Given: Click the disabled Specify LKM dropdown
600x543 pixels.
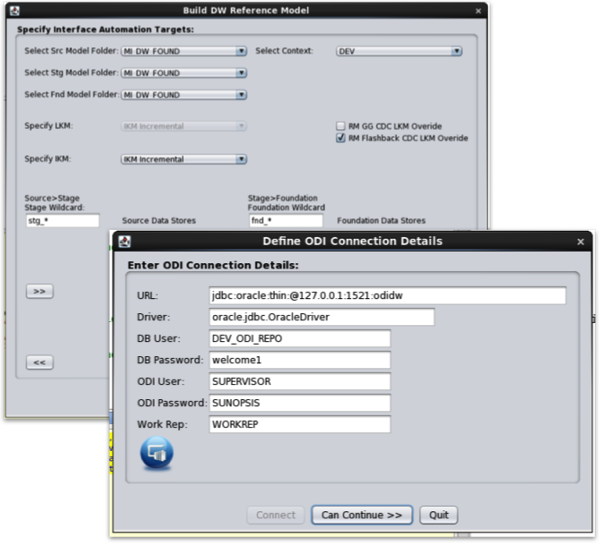Looking at the screenshot, I should [x=184, y=126].
